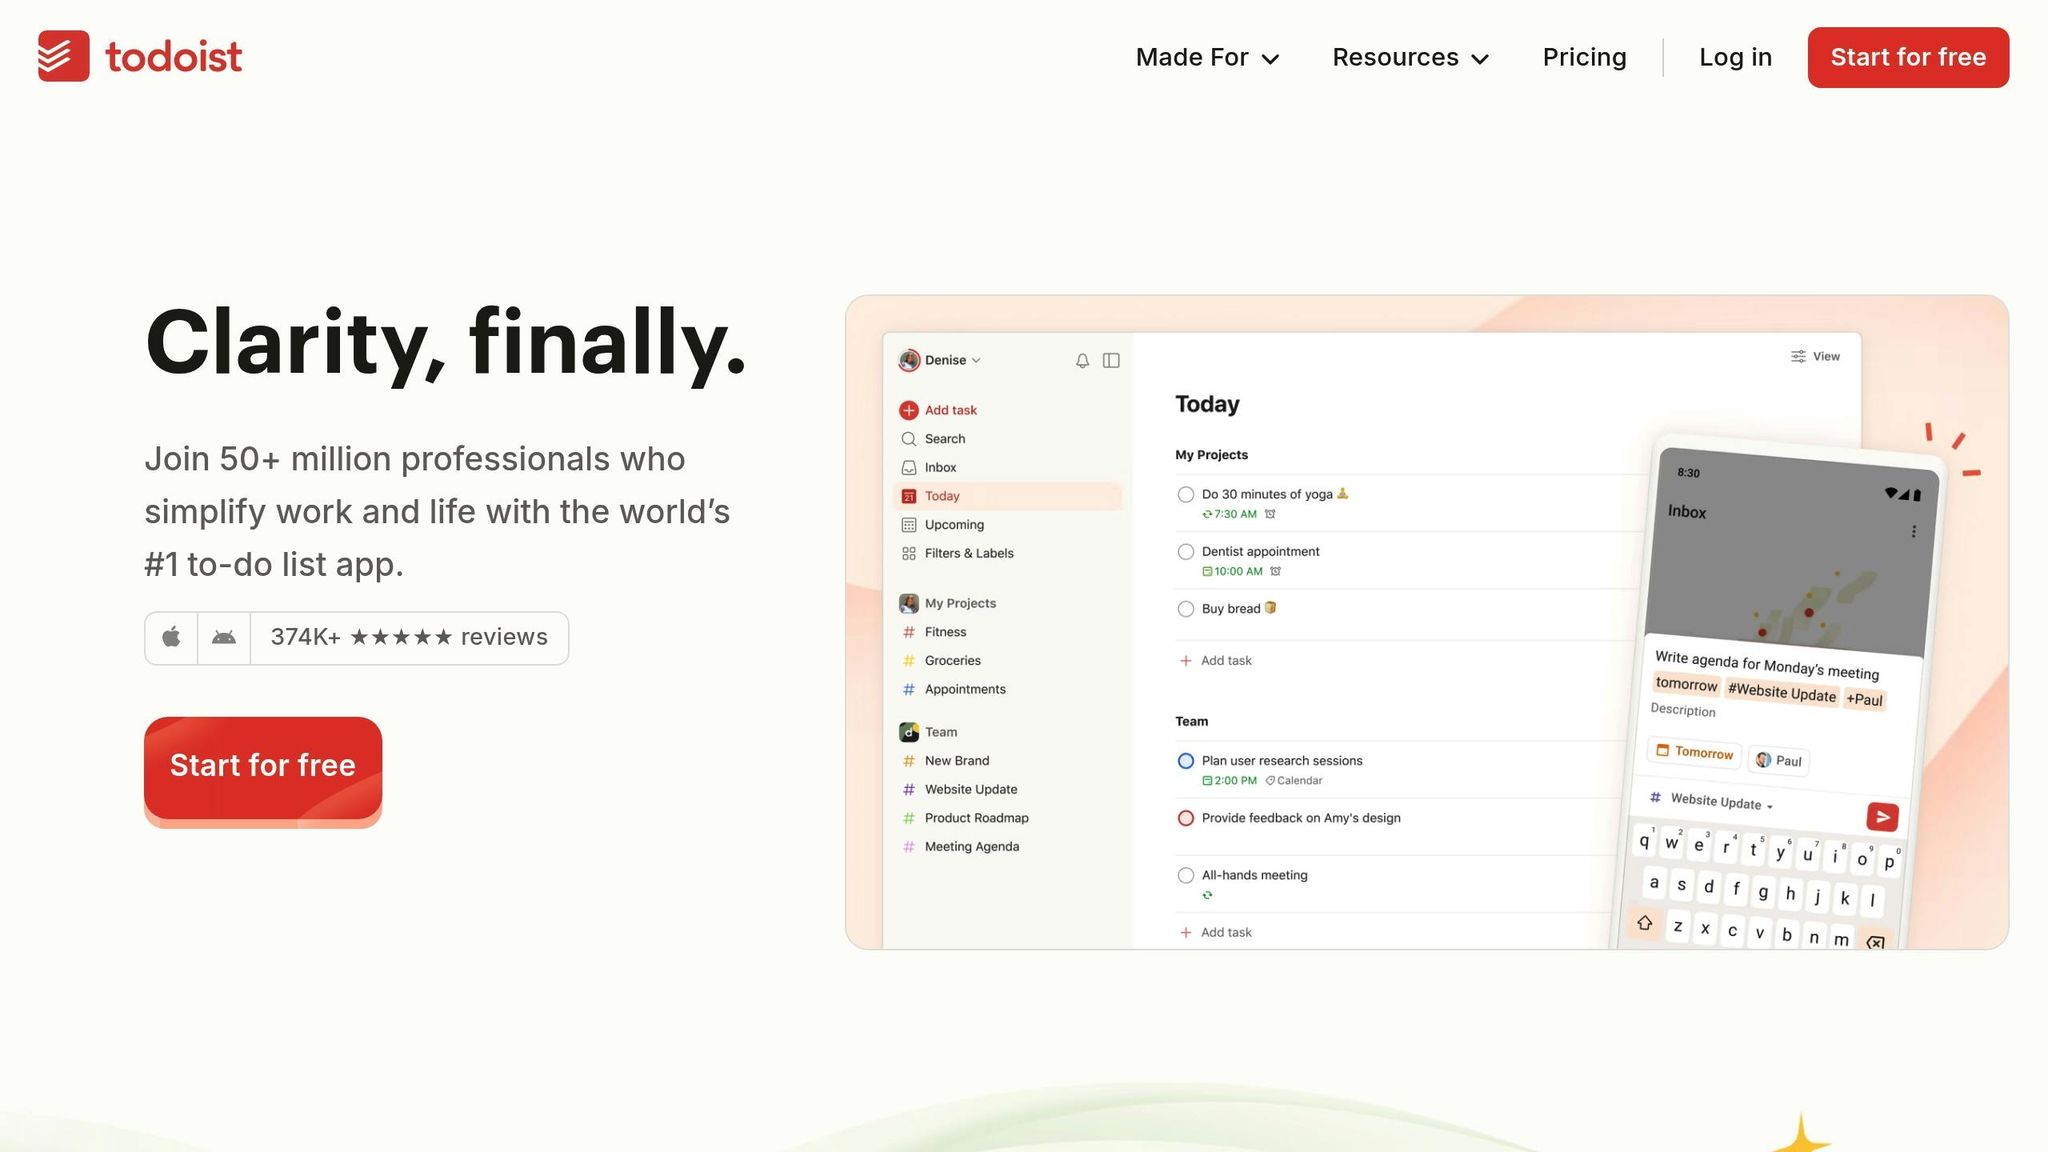Screen dimensions: 2048x1152
Task: Click the Upcoming calendar grid icon
Action: point(908,524)
